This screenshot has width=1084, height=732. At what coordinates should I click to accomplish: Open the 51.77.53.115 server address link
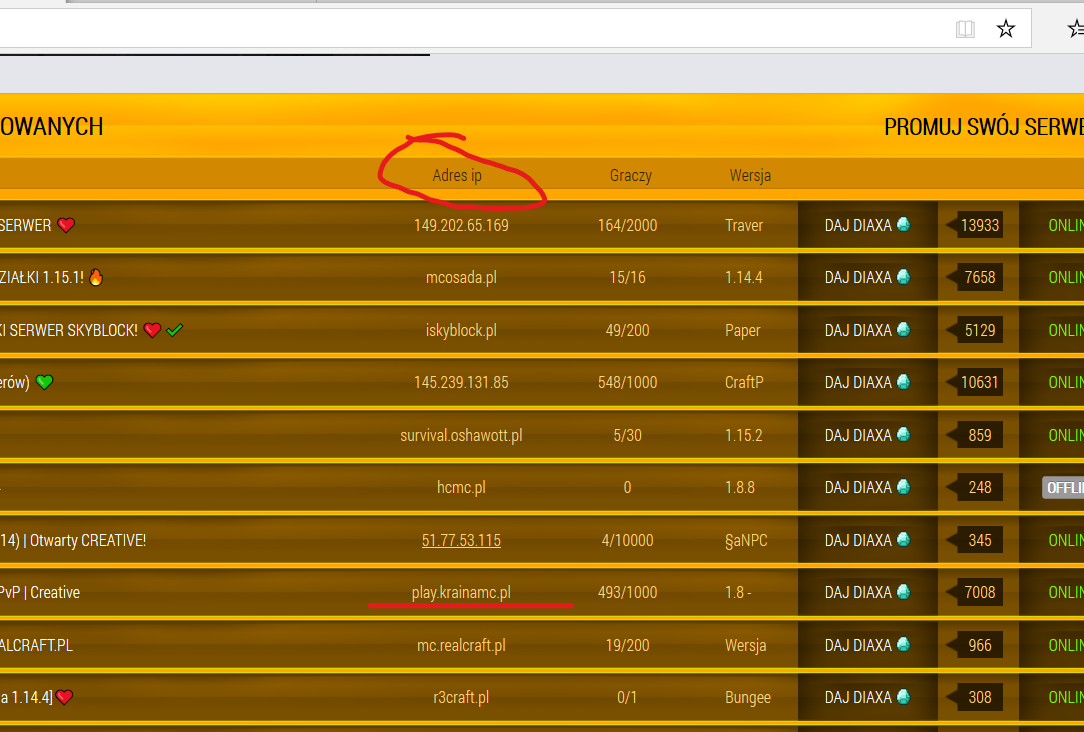(x=461, y=540)
